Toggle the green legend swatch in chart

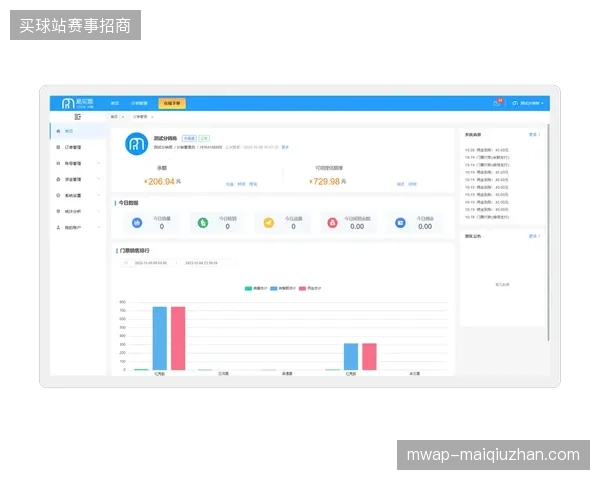pyautogui.click(x=248, y=288)
